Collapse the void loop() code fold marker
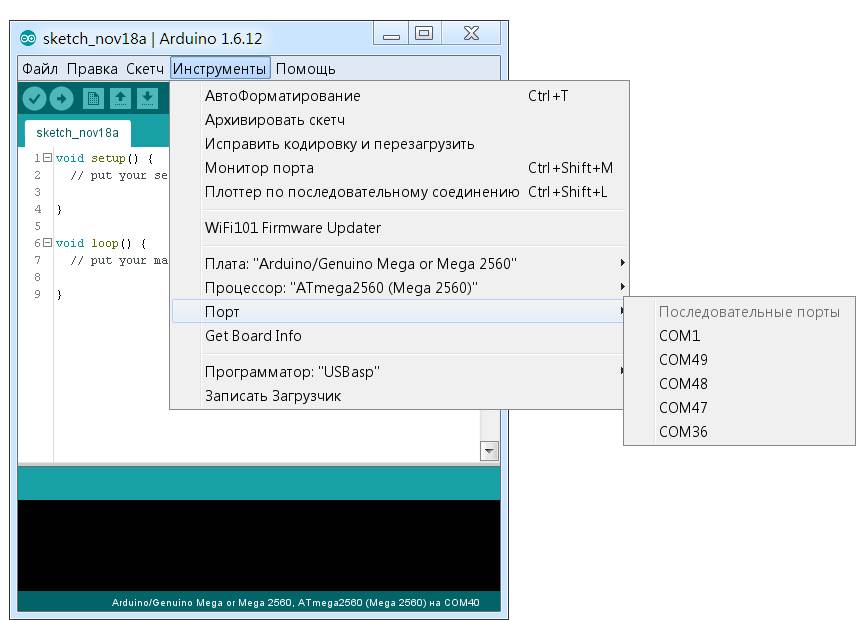This screenshot has width=864, height=620. pos(47,243)
